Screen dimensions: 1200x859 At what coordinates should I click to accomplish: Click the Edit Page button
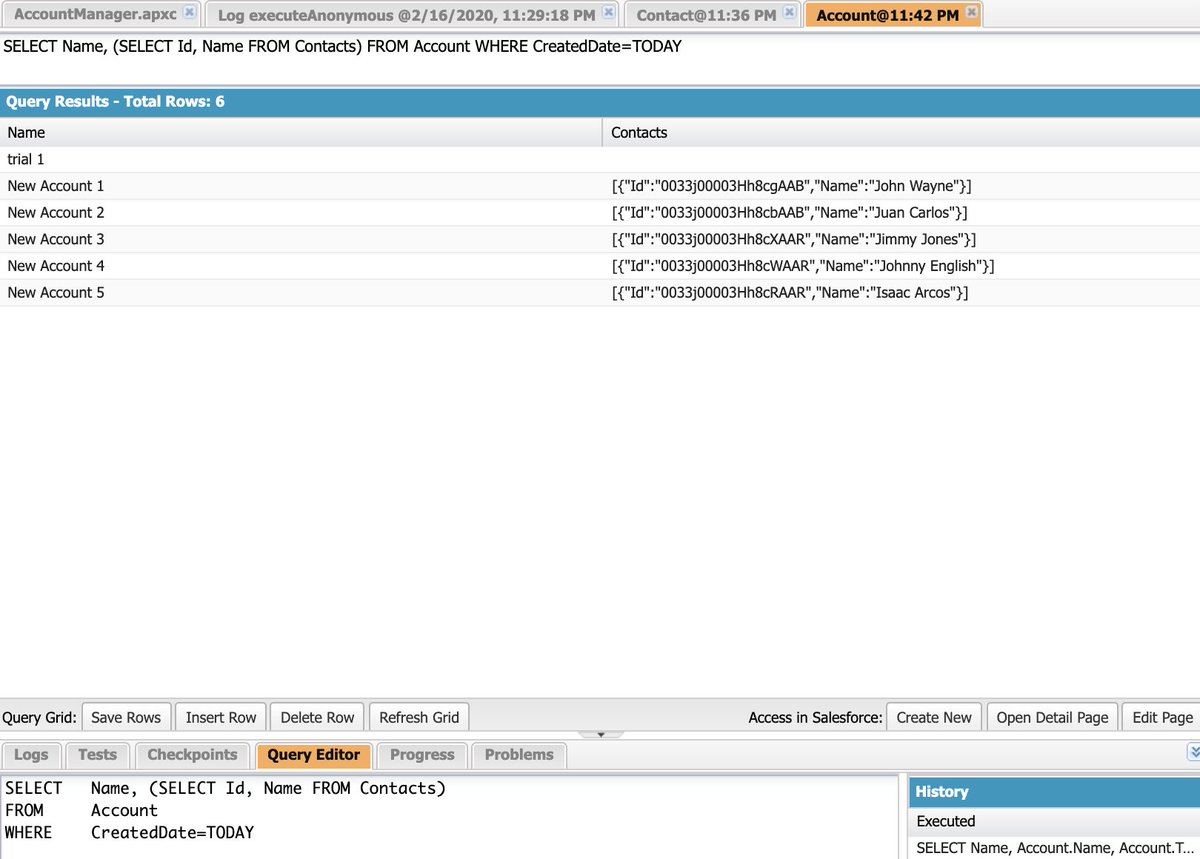click(1162, 717)
